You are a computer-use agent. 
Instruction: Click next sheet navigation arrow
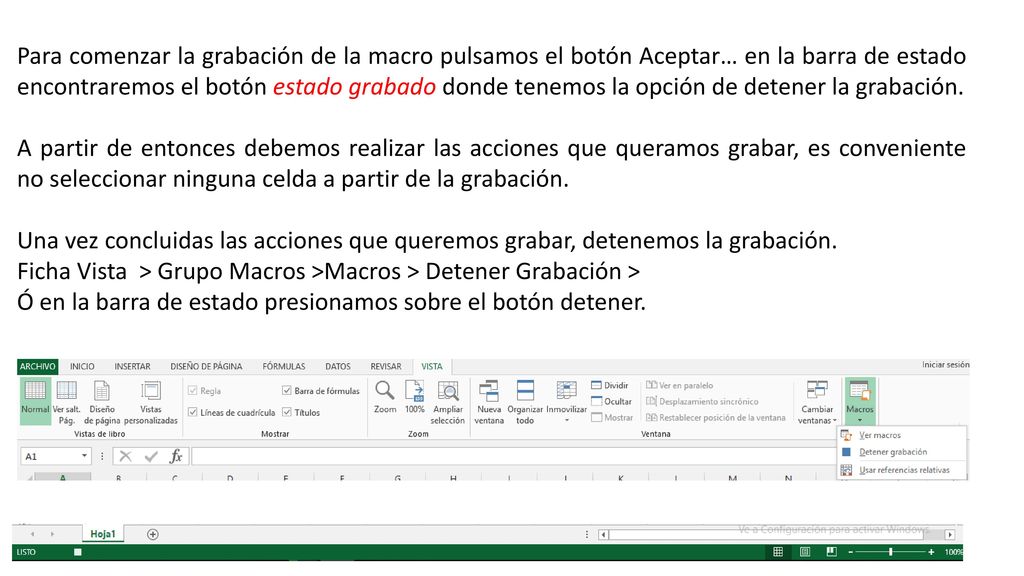[52, 534]
